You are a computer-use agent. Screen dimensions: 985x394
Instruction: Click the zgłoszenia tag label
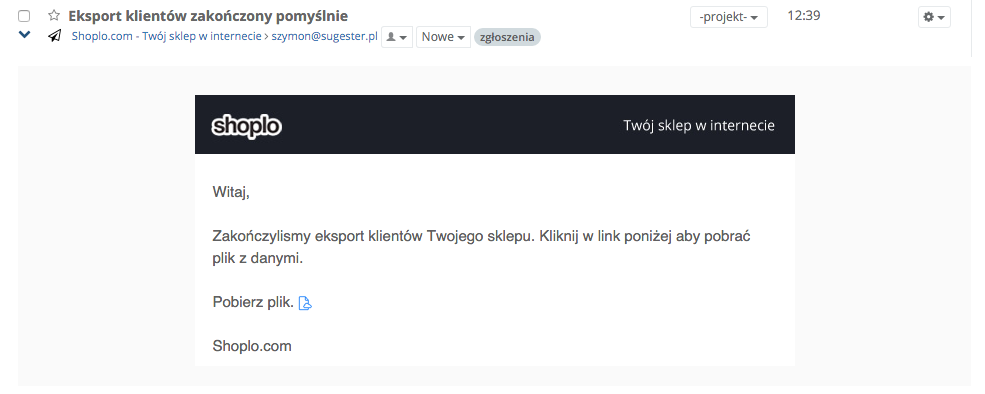[507, 37]
